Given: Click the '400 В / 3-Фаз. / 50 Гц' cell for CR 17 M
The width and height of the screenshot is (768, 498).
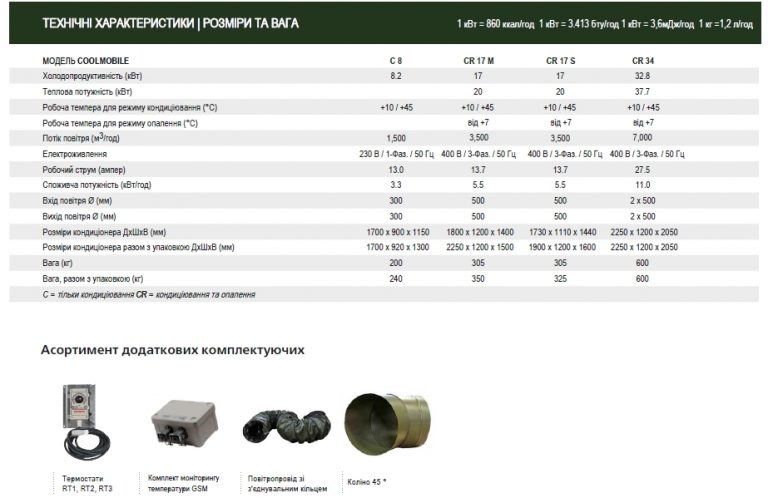Looking at the screenshot, I should tap(479, 154).
